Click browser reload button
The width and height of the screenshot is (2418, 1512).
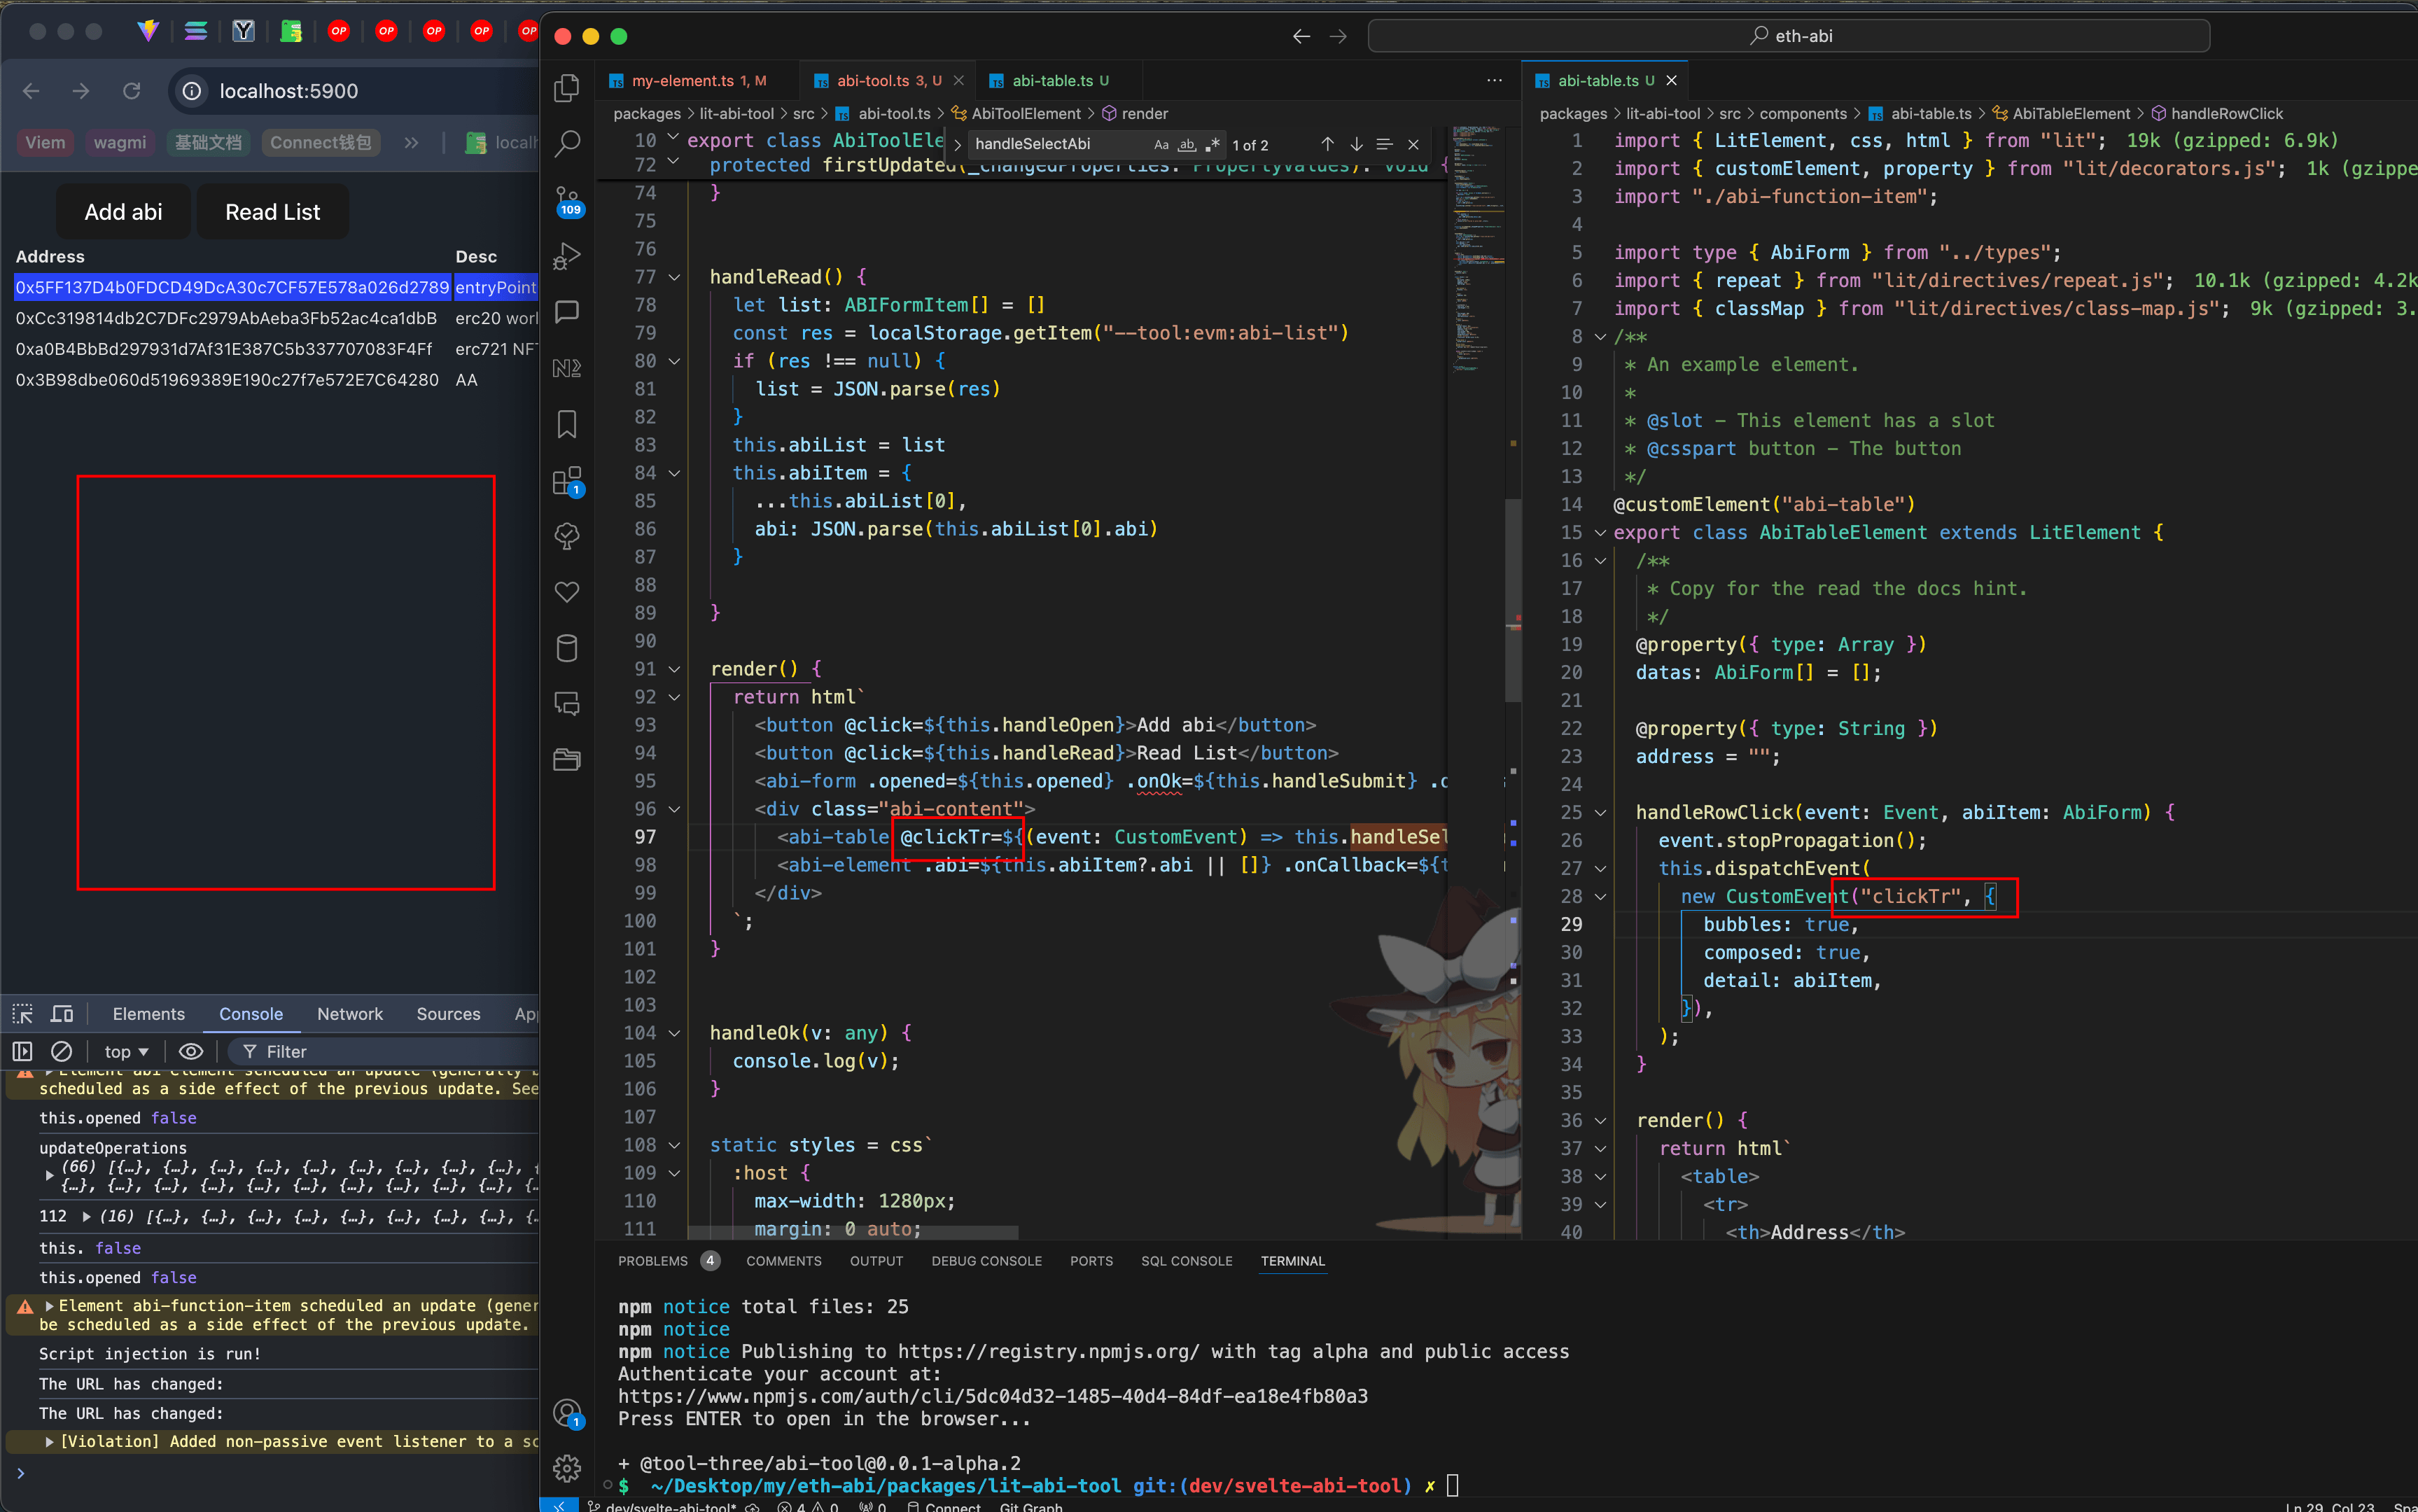coord(131,91)
